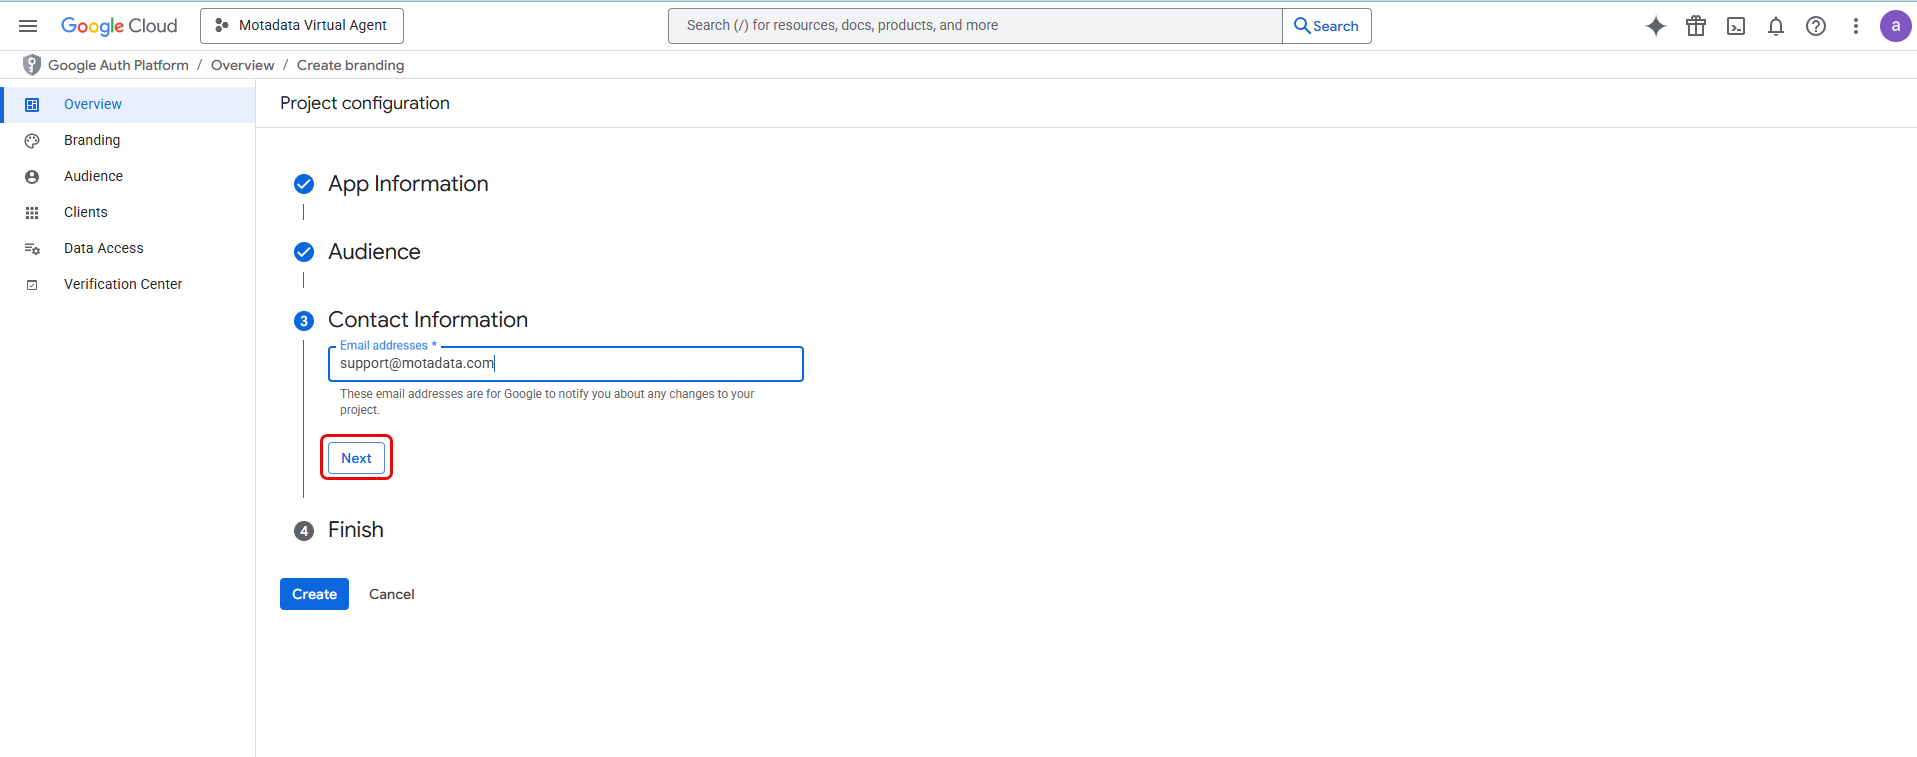Expand the App Information step
Viewport: 1917px width, 757px height.
pos(408,184)
